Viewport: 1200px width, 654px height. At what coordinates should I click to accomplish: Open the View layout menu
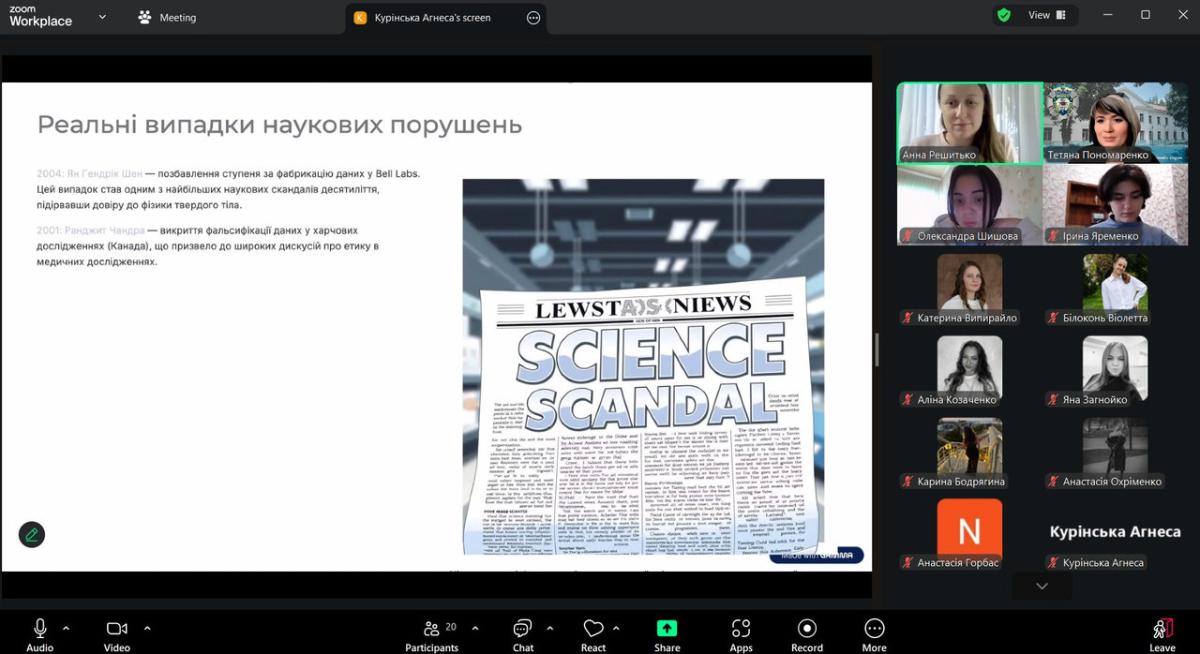pyautogui.click(x=1047, y=15)
